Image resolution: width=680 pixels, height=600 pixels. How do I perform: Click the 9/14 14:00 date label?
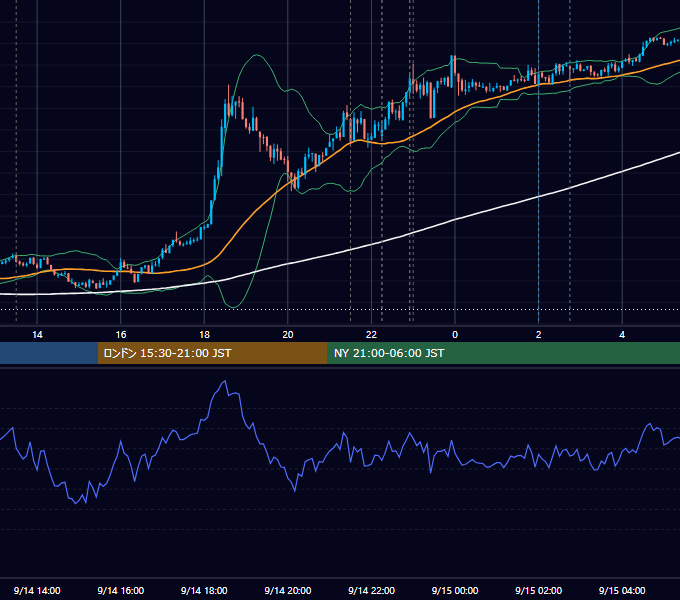point(37,590)
